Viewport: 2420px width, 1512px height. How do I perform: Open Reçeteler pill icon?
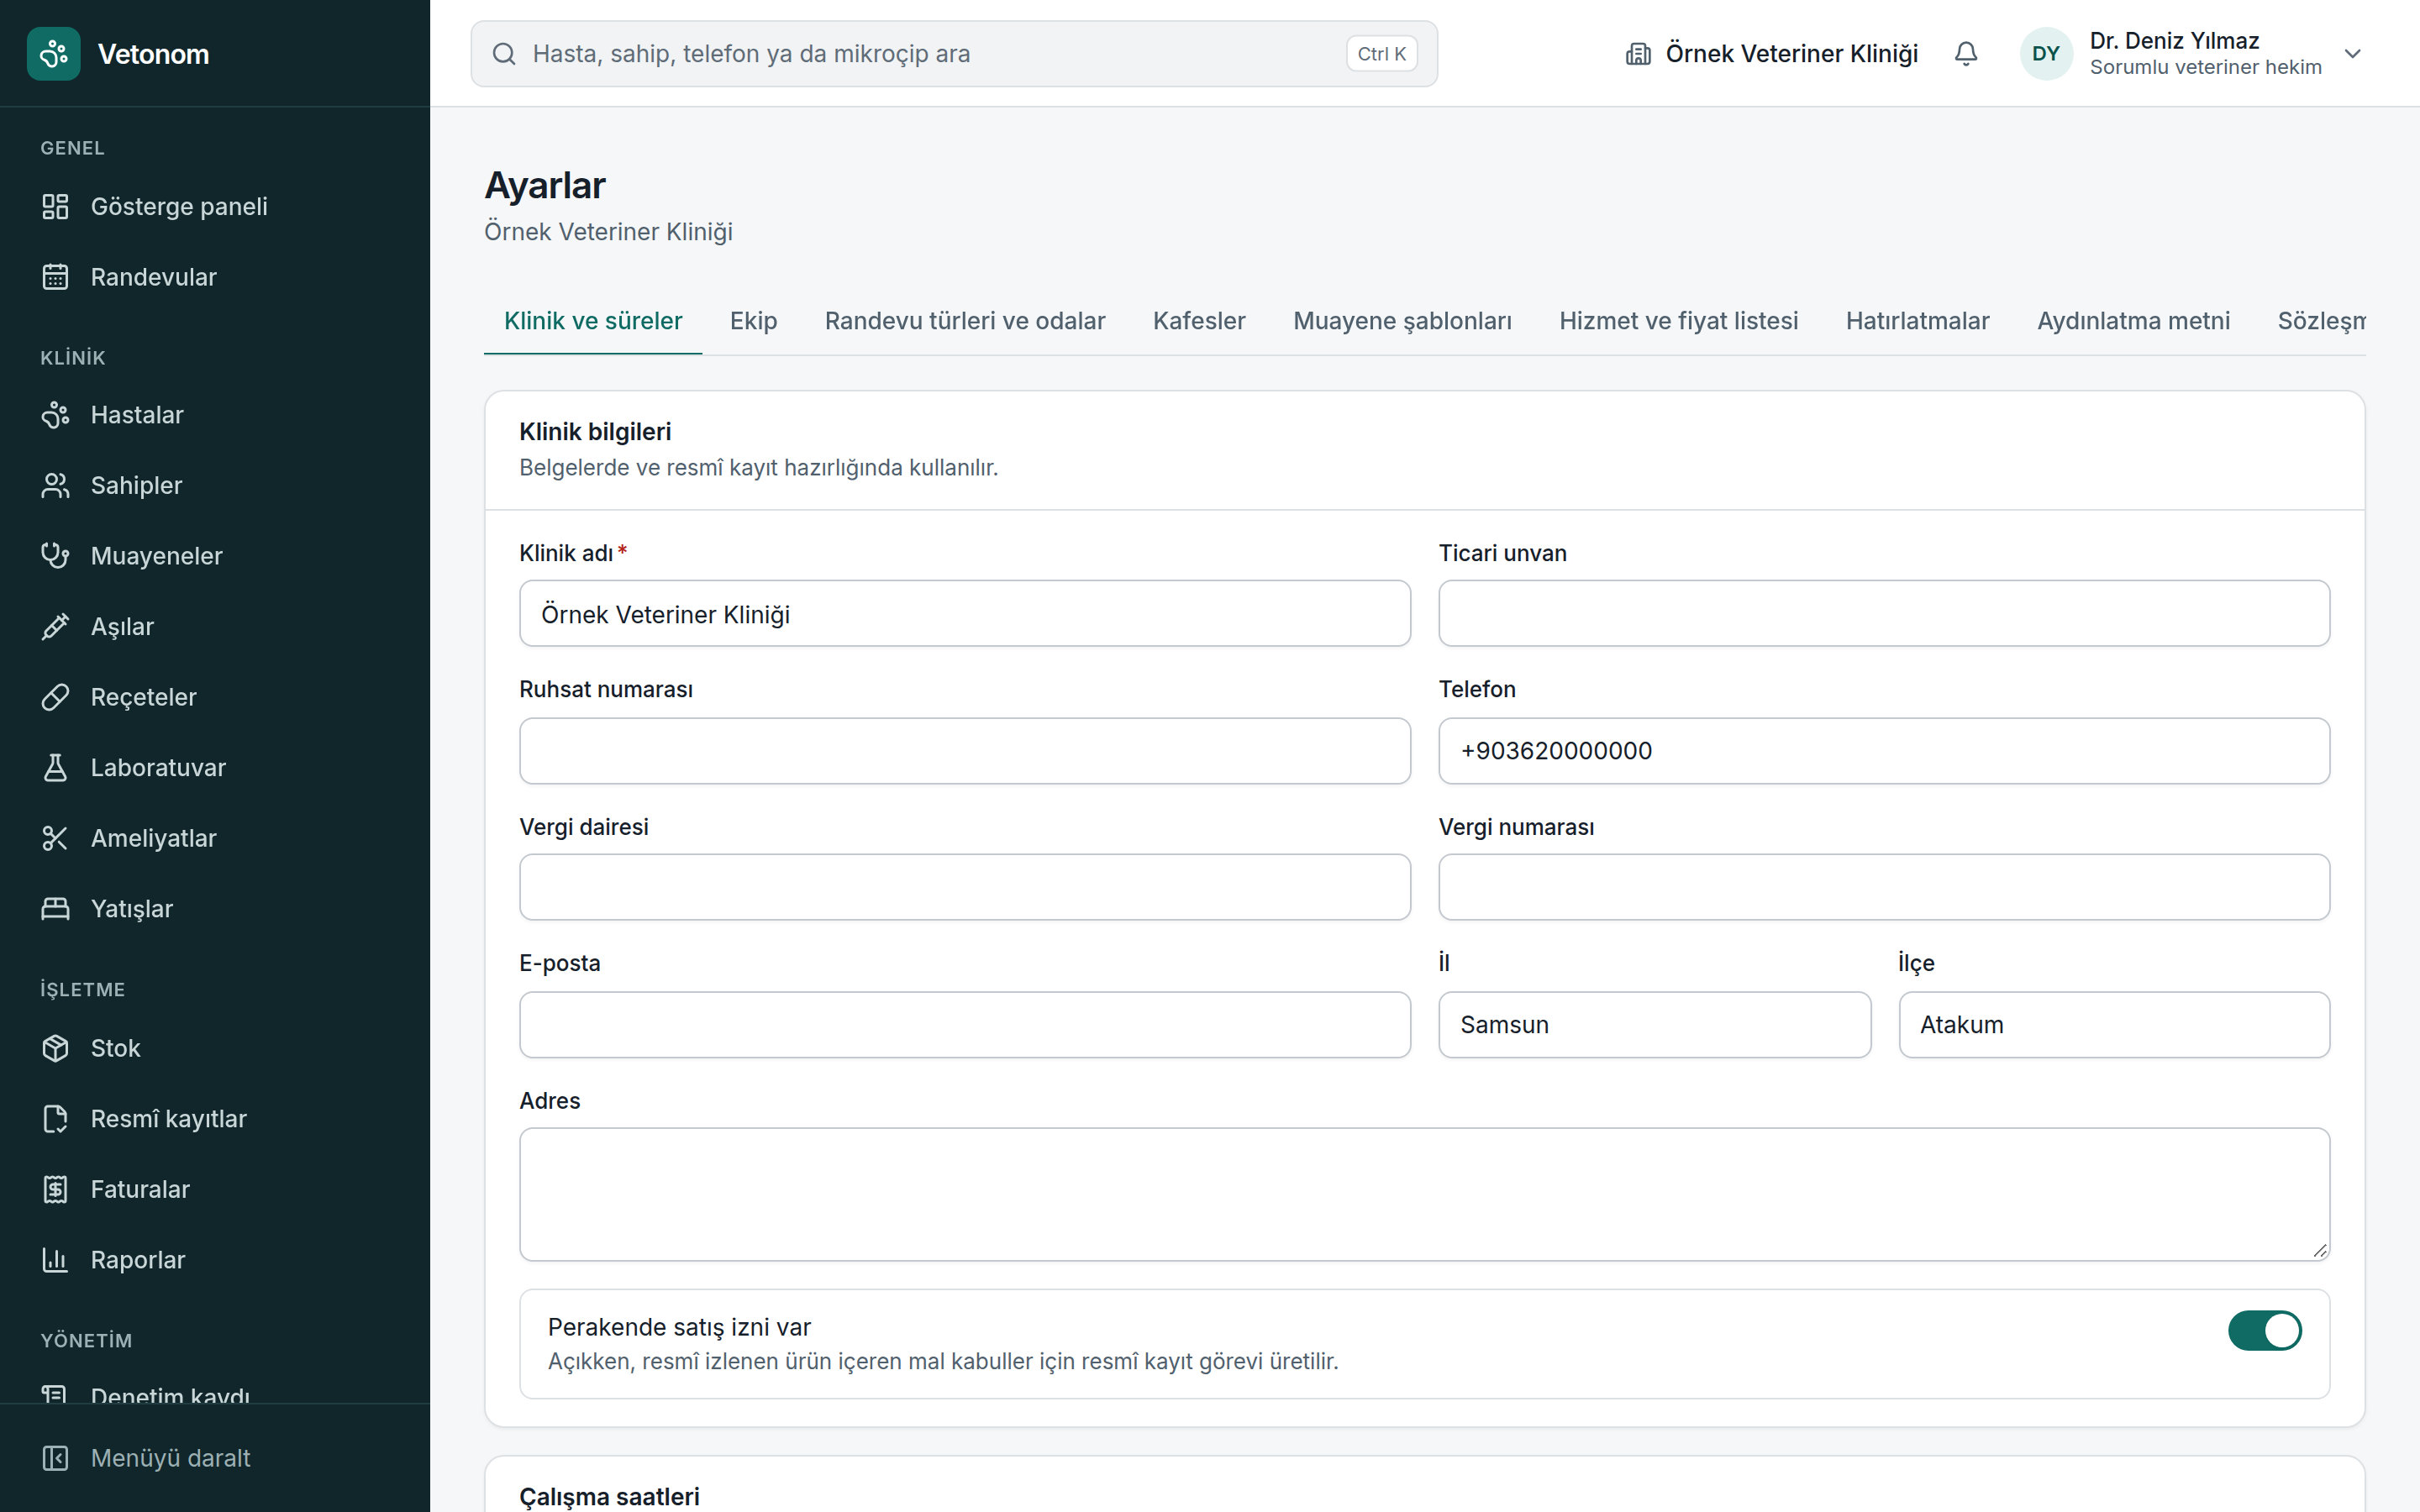coord(55,697)
